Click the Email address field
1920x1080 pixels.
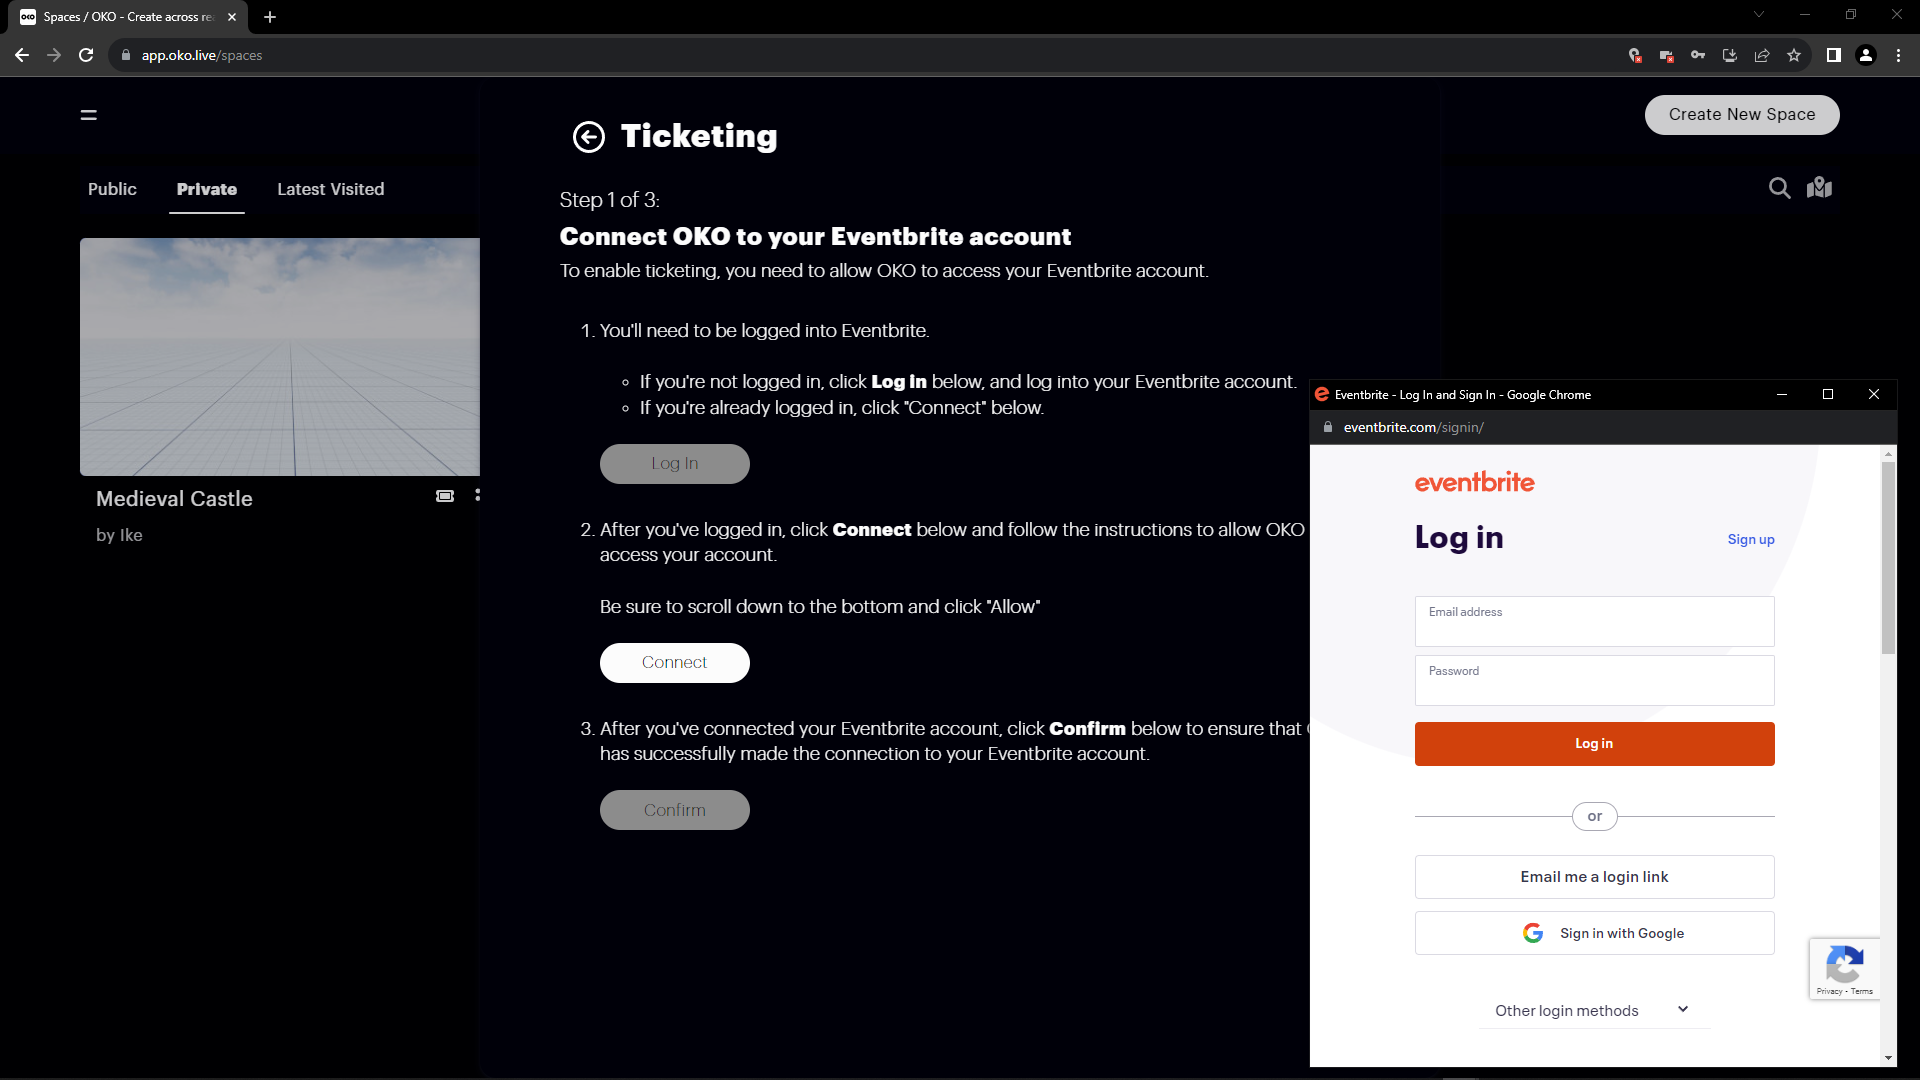tap(1594, 621)
